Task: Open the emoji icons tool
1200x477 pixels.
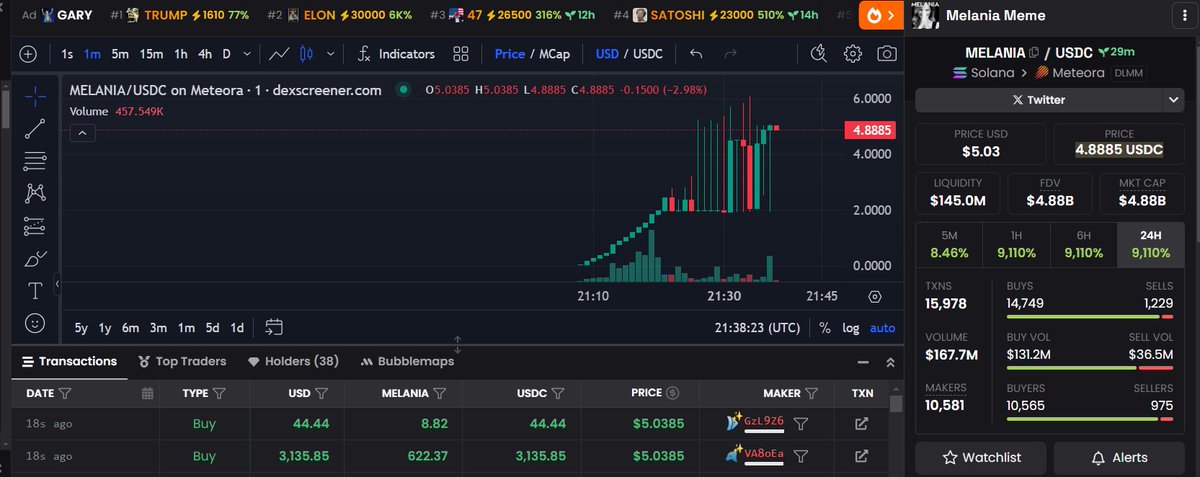Action: pyautogui.click(x=35, y=323)
